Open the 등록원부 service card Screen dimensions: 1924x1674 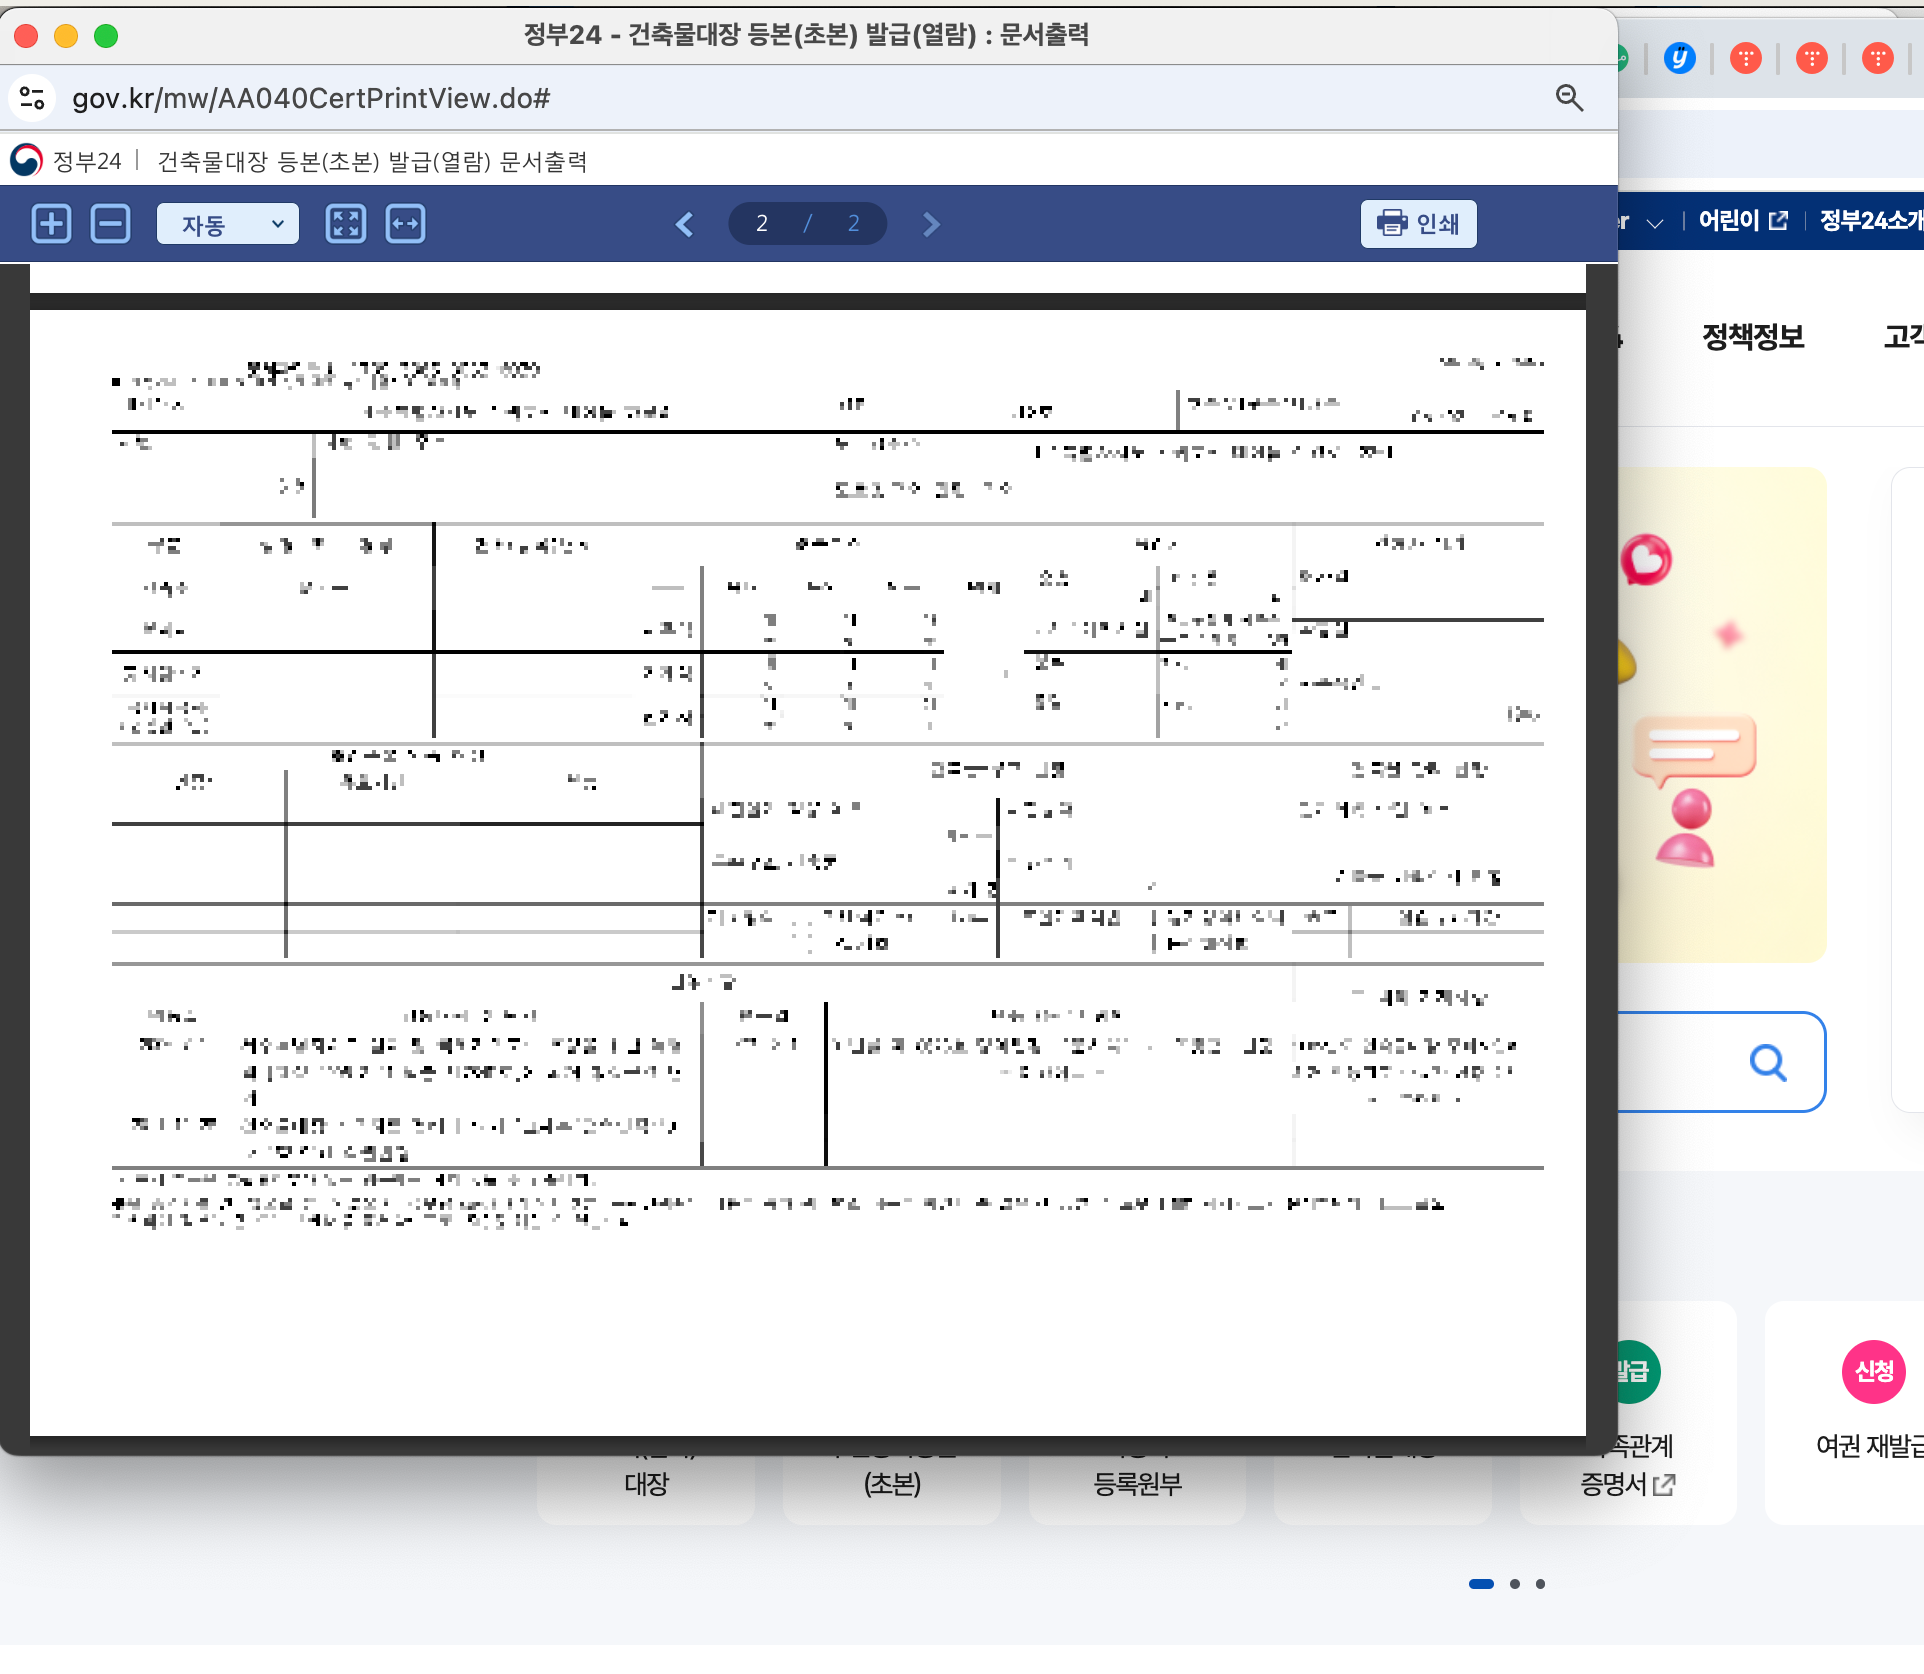(x=1138, y=1484)
